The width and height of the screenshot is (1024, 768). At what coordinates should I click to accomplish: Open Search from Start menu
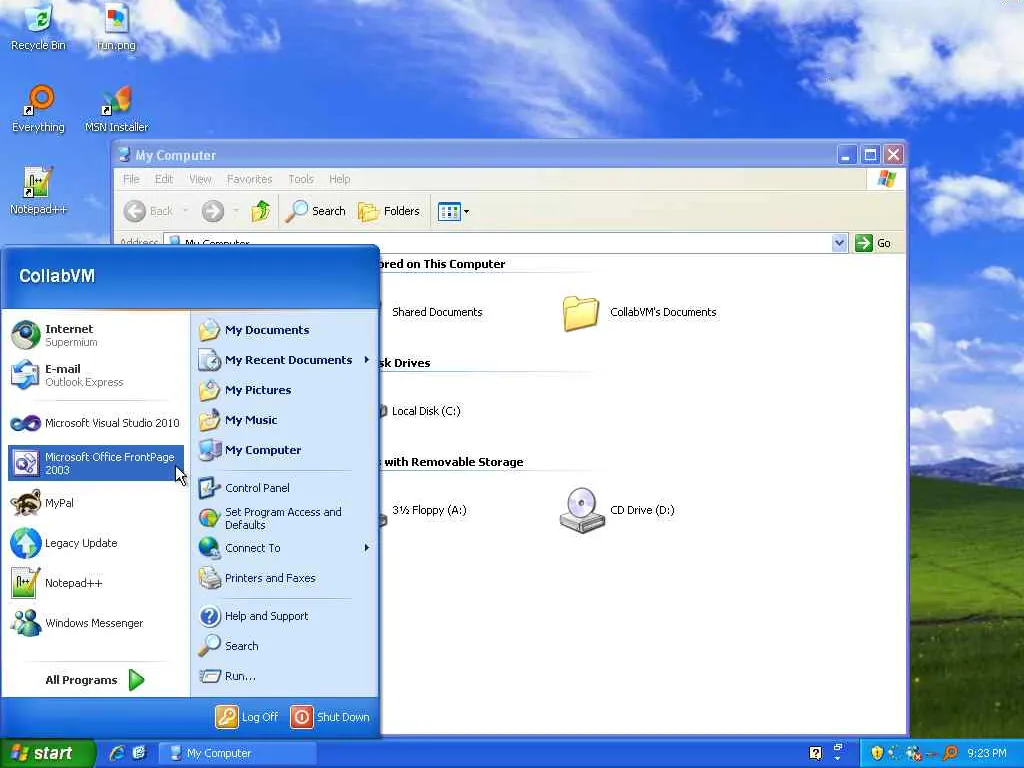click(285, 646)
